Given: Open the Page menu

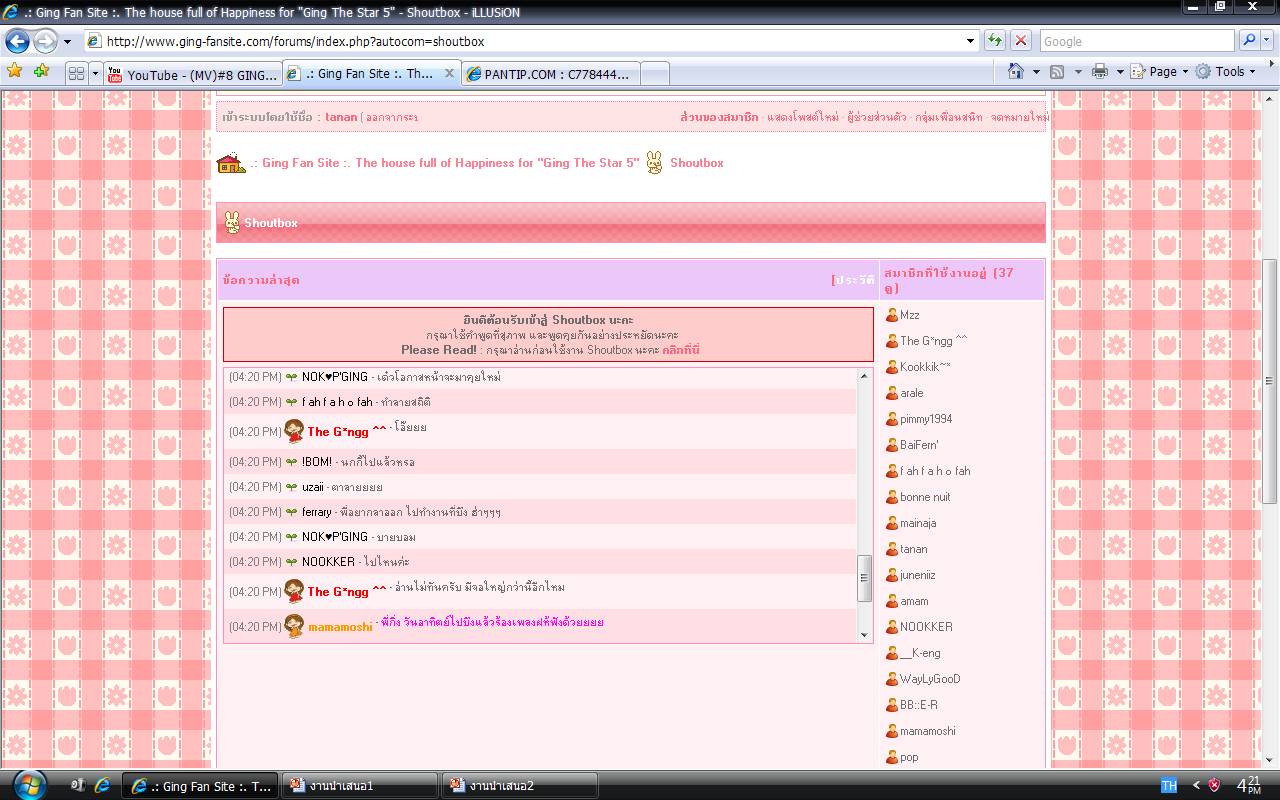Looking at the screenshot, I should pos(1160,72).
